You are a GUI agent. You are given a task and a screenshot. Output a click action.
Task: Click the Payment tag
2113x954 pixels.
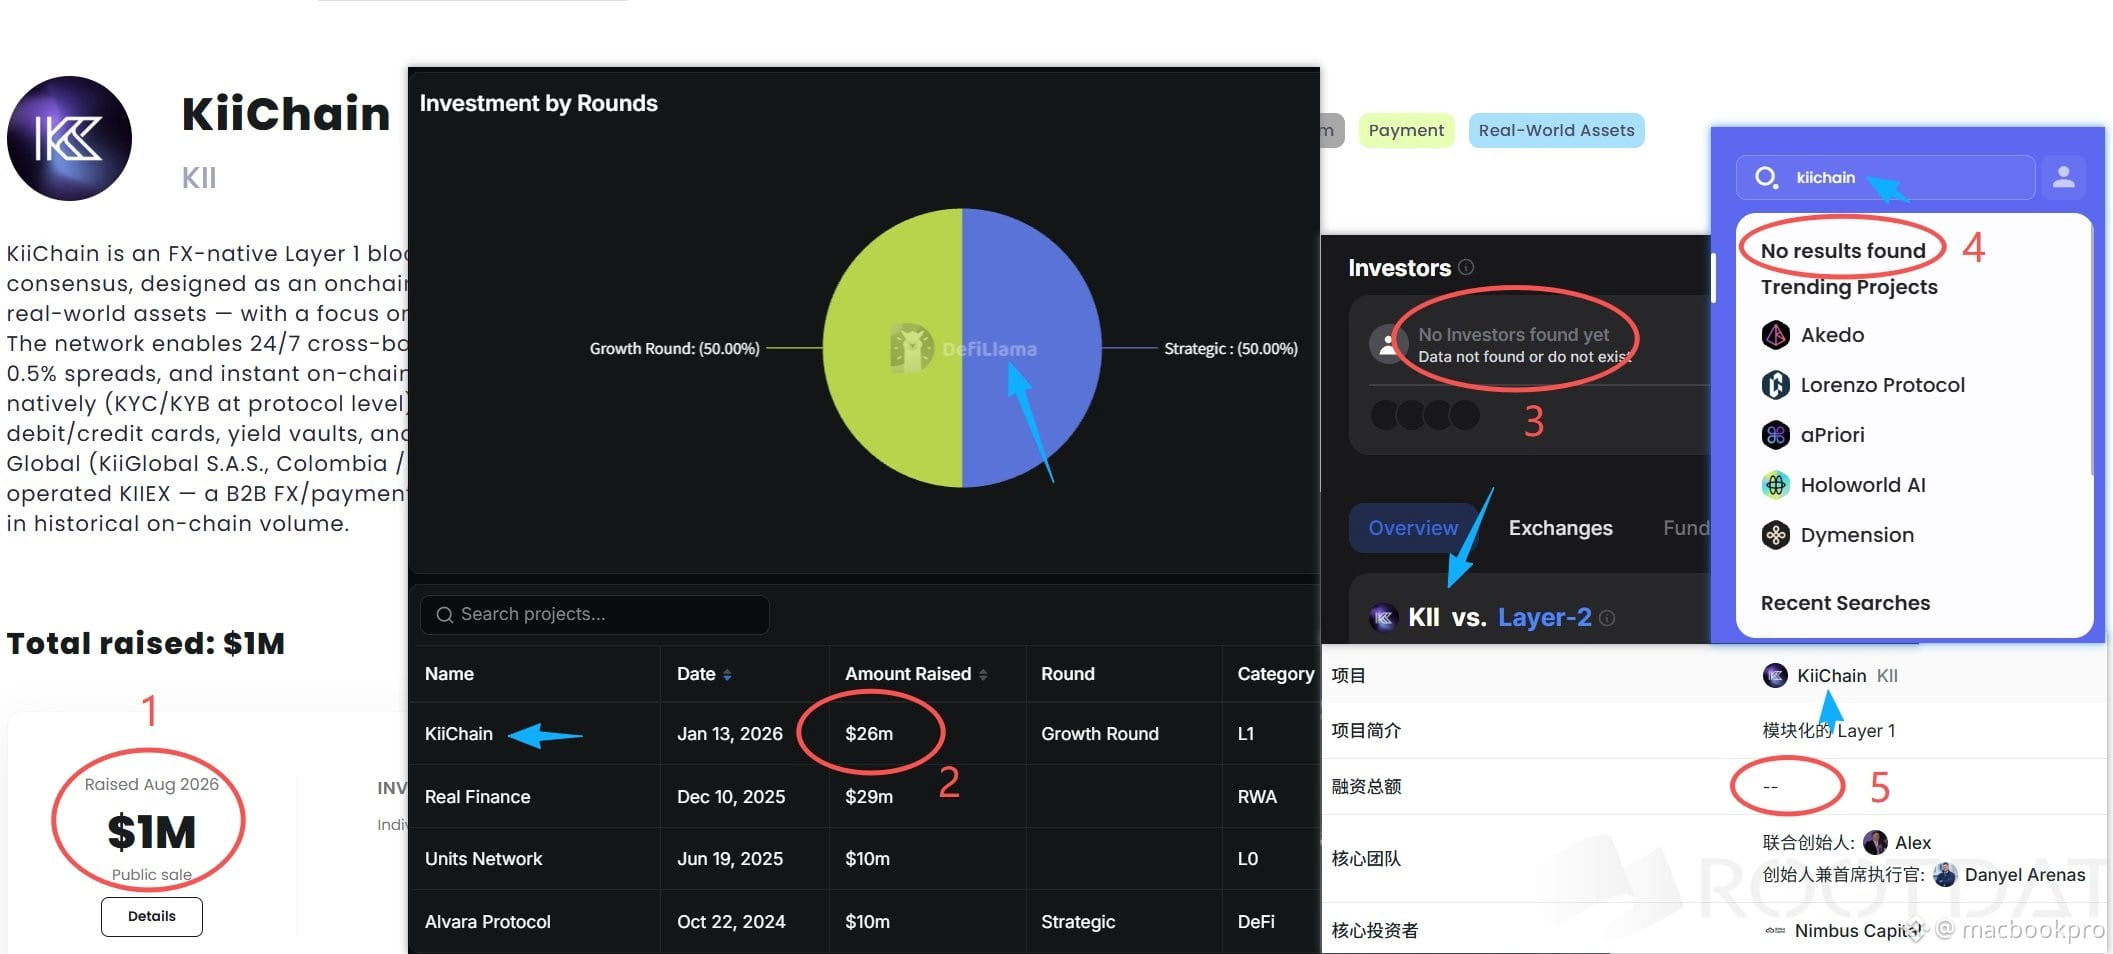point(1406,130)
